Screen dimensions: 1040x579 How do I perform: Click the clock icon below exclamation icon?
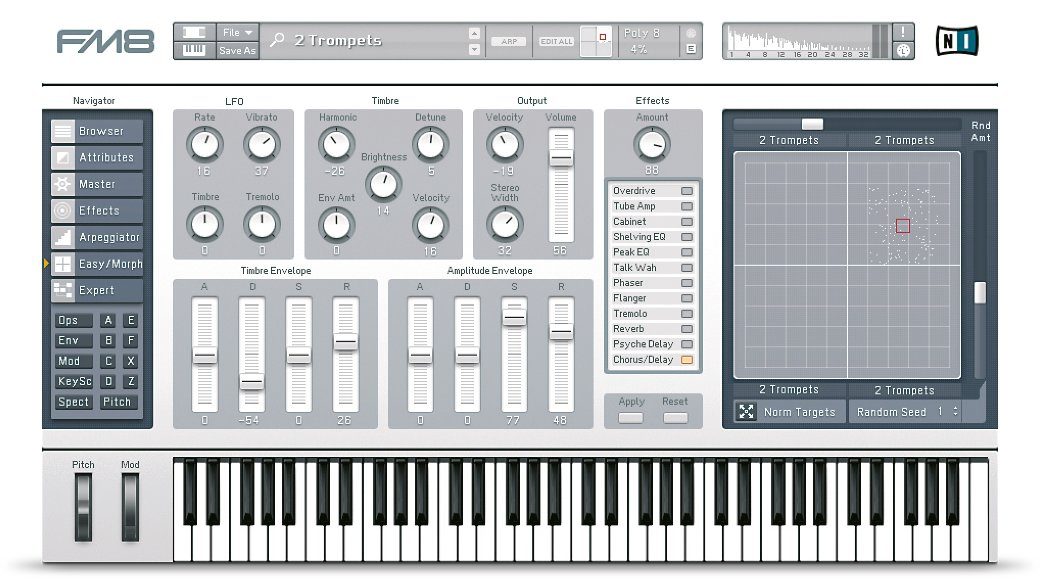903,50
